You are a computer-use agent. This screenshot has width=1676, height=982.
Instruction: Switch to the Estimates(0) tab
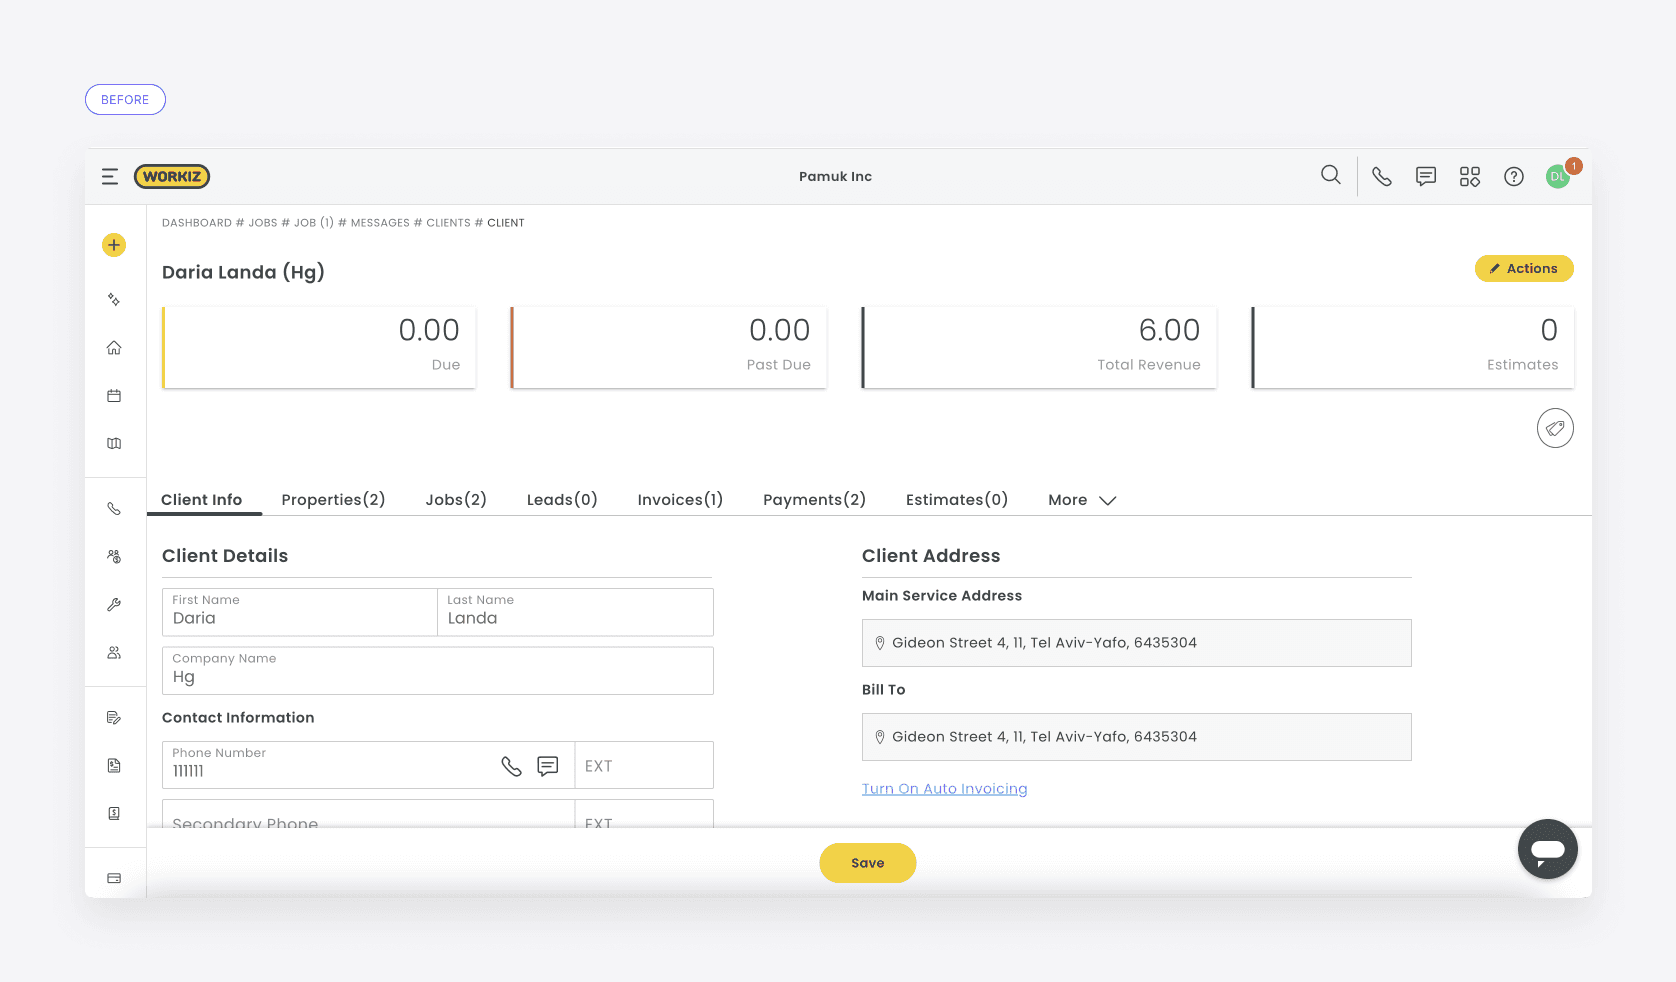pos(957,500)
